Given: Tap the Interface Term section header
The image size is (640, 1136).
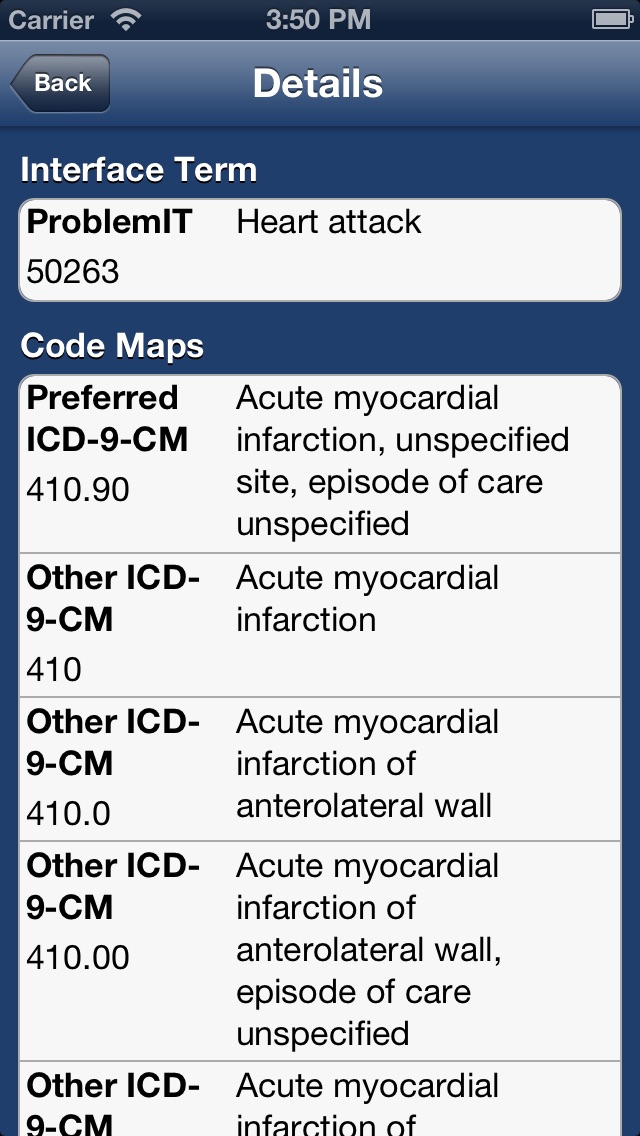Looking at the screenshot, I should (x=139, y=170).
